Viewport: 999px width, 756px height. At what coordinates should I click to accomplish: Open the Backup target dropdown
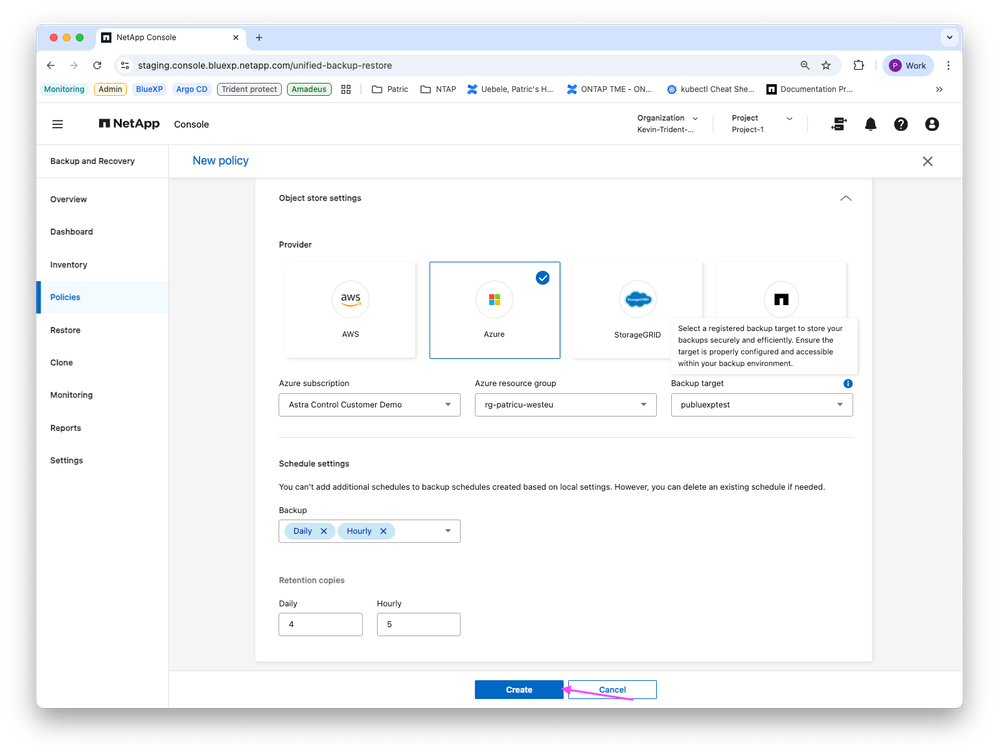point(761,405)
